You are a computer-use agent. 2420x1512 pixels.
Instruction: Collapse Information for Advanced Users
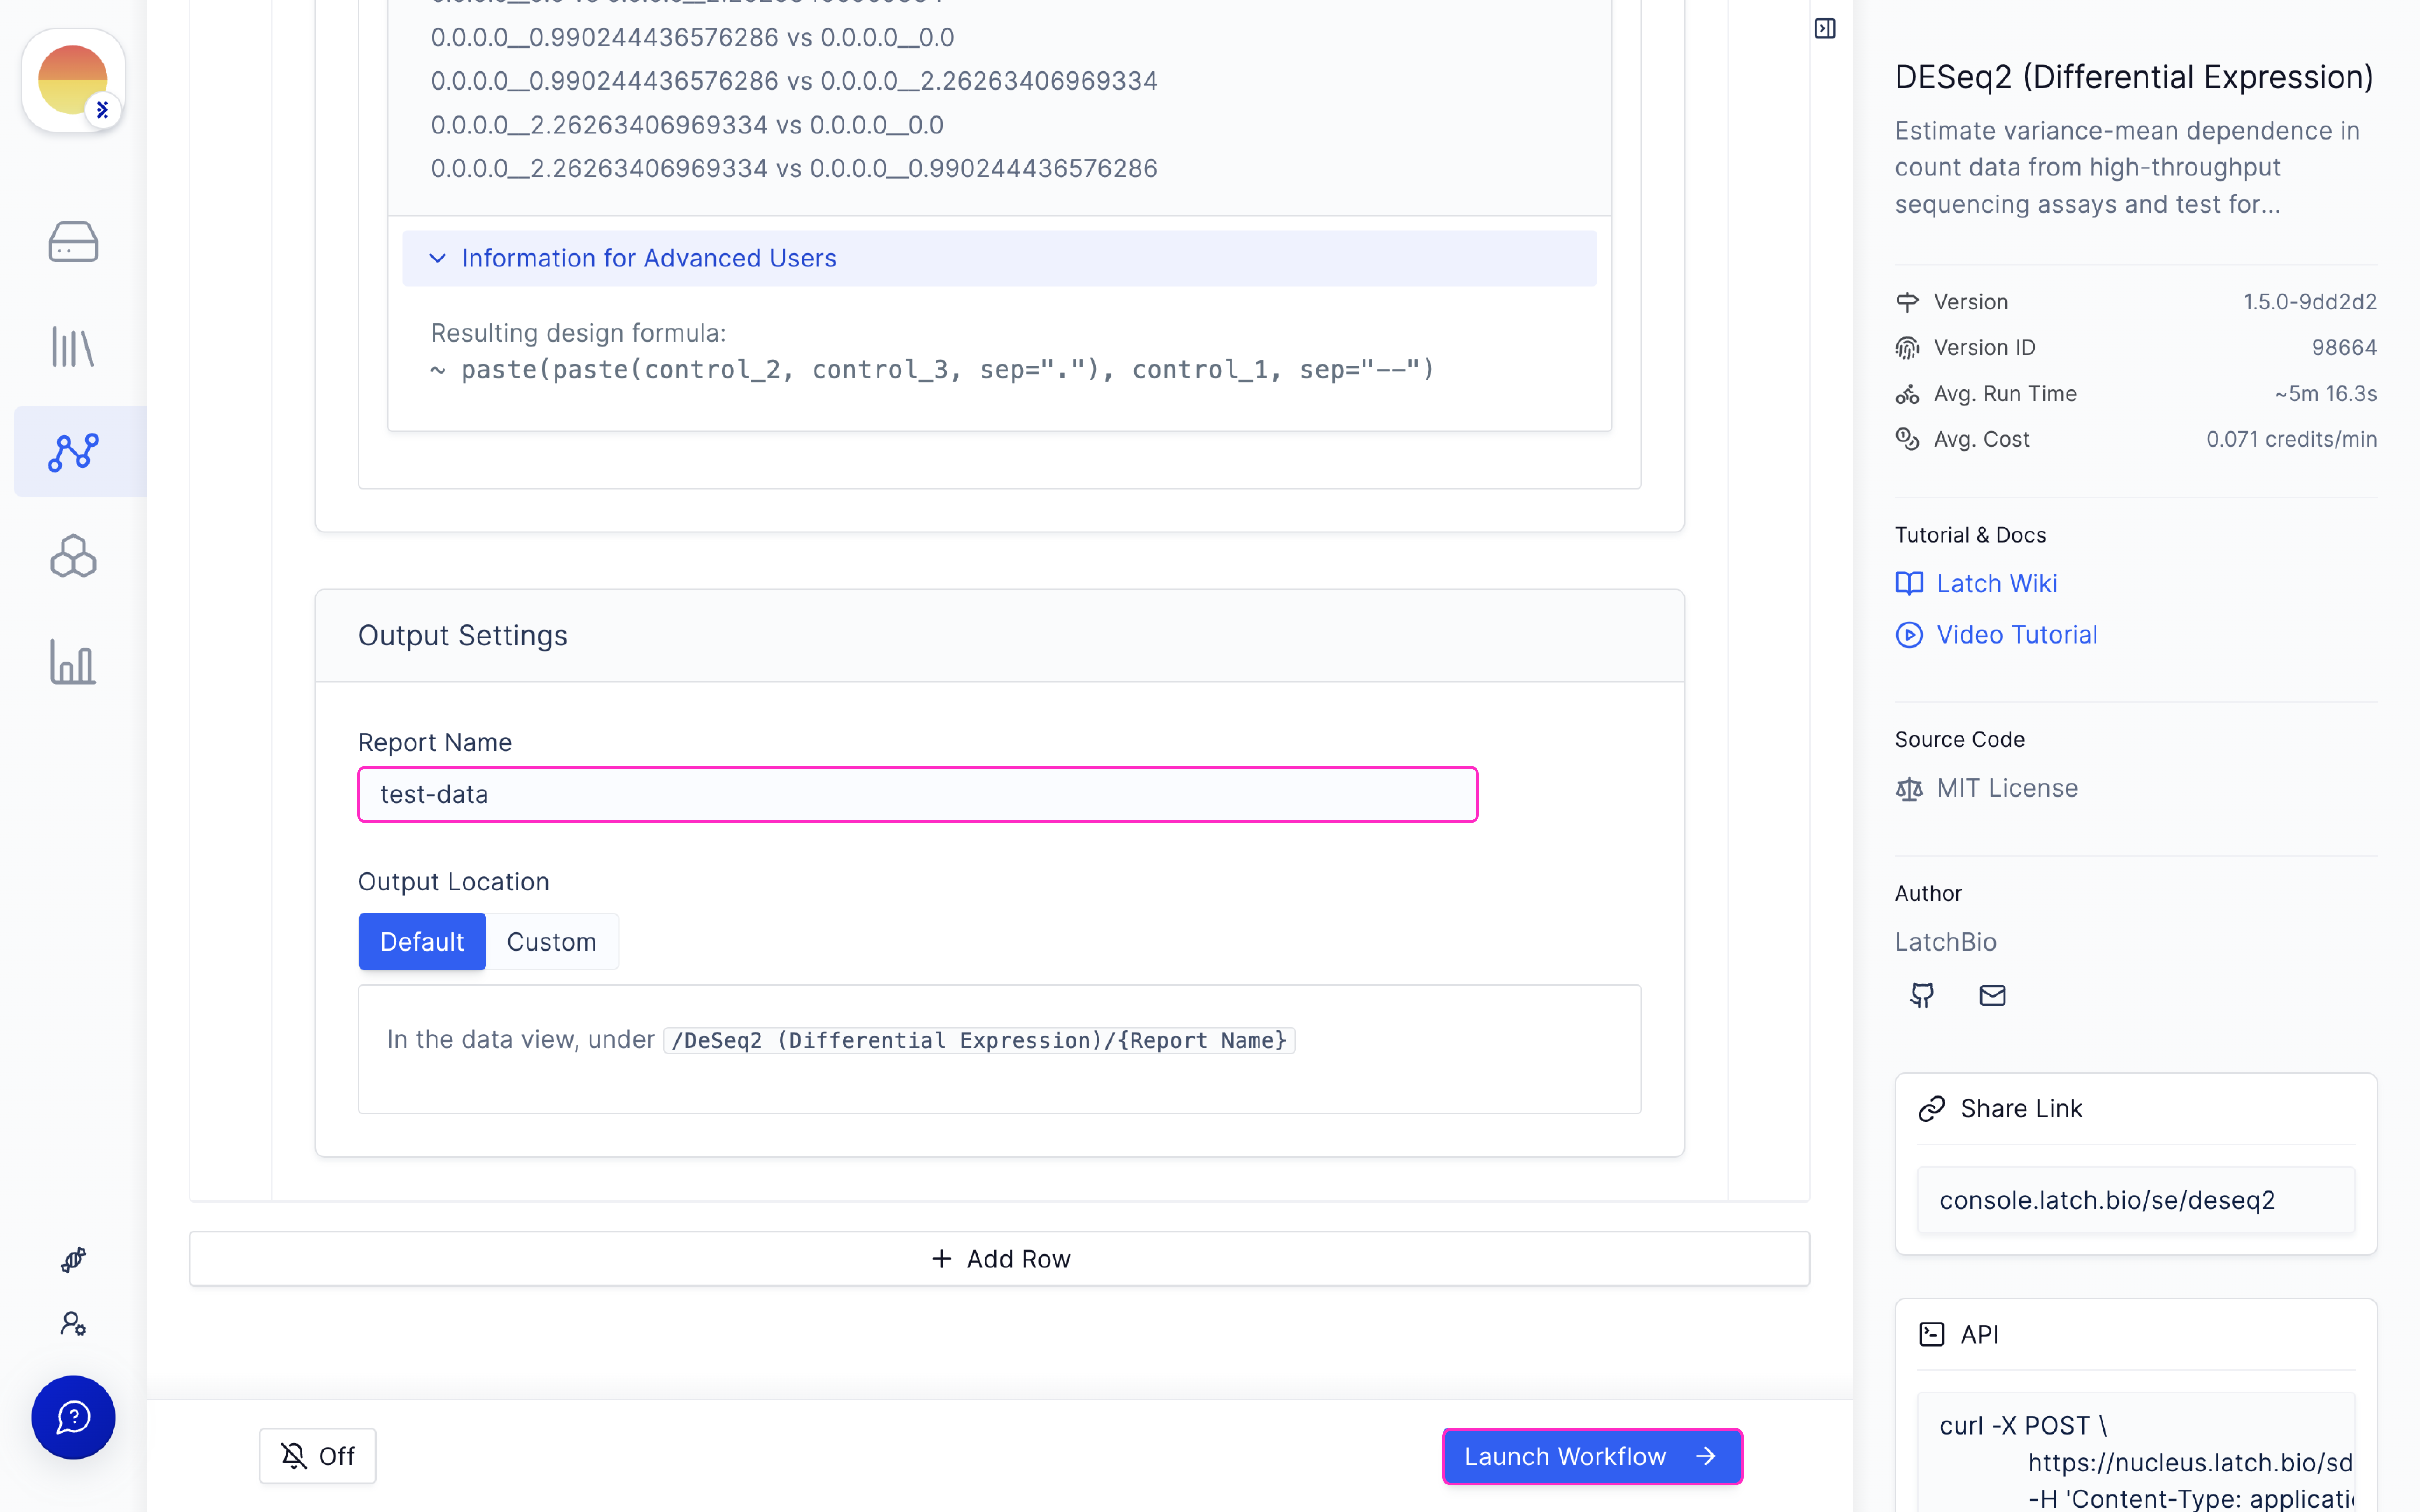999,258
